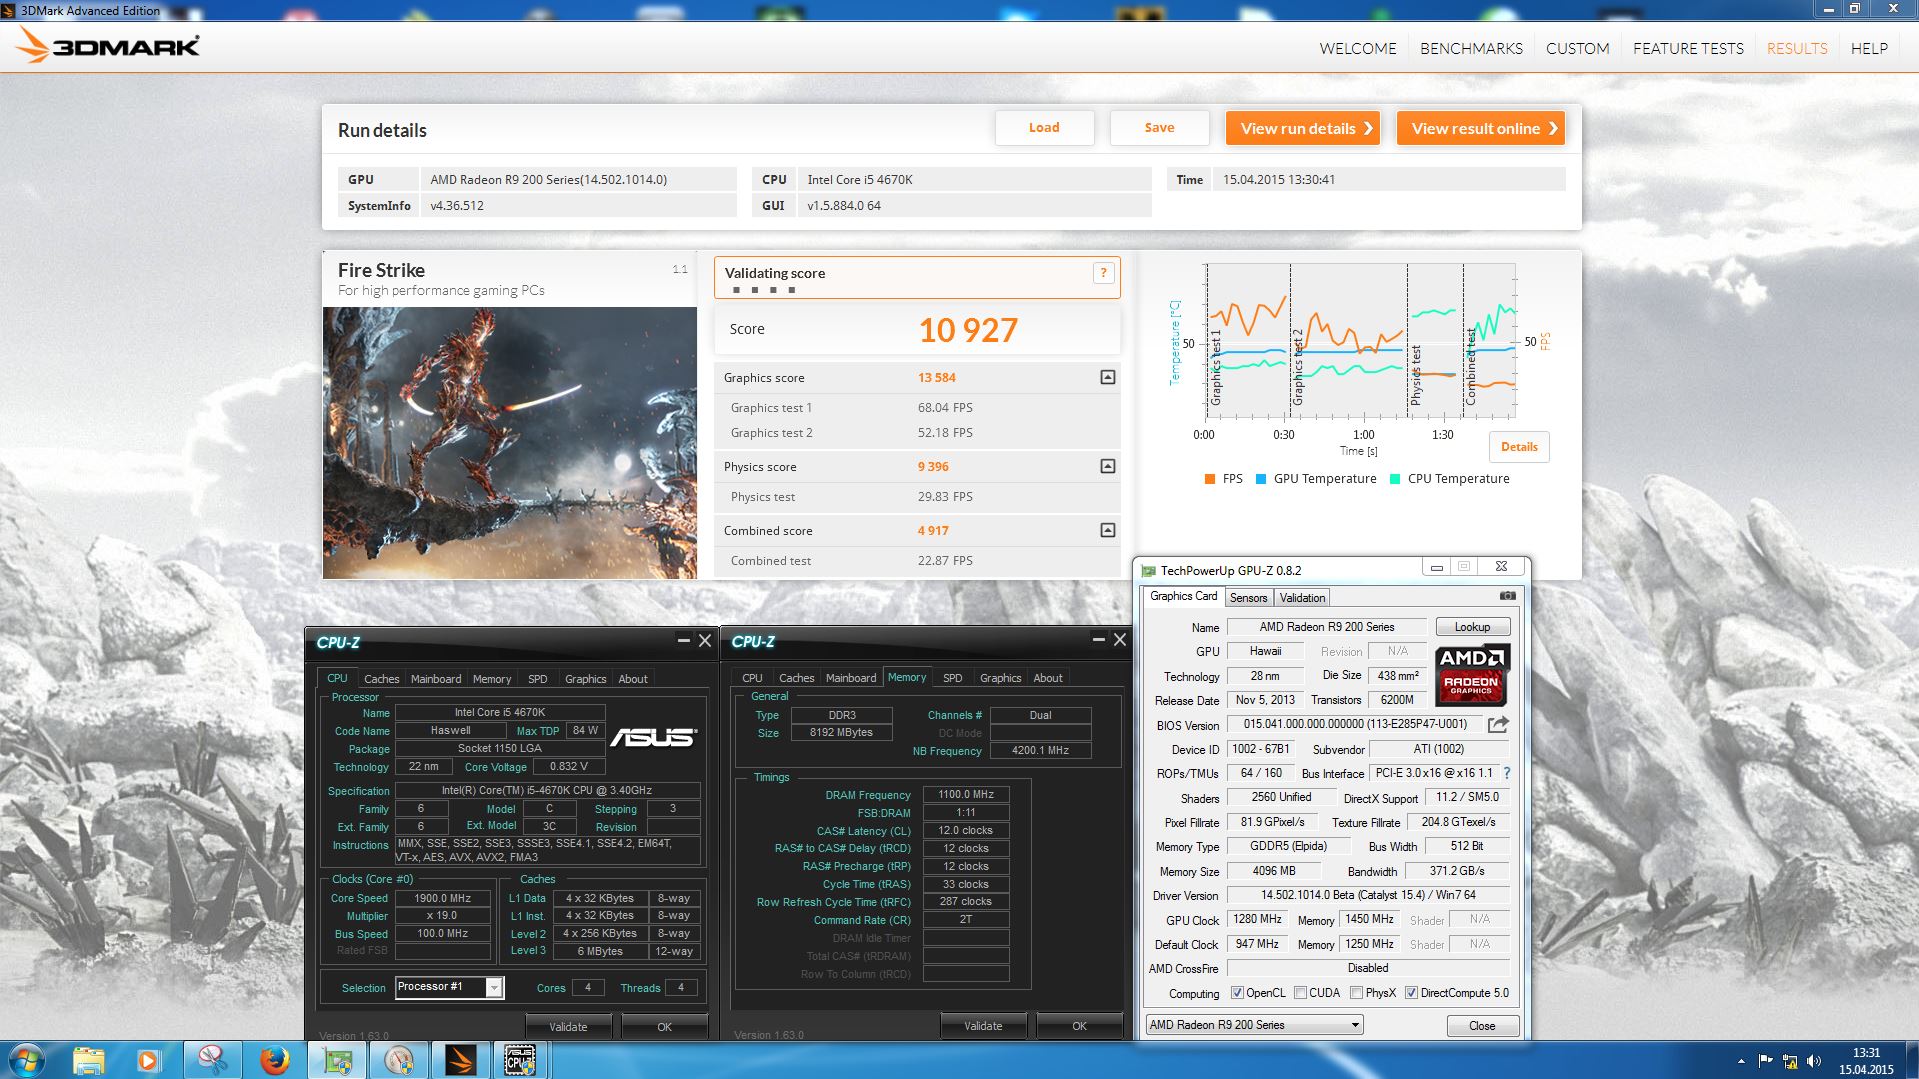
Task: Open Processor #1 selection dropdown
Action: click(449, 987)
